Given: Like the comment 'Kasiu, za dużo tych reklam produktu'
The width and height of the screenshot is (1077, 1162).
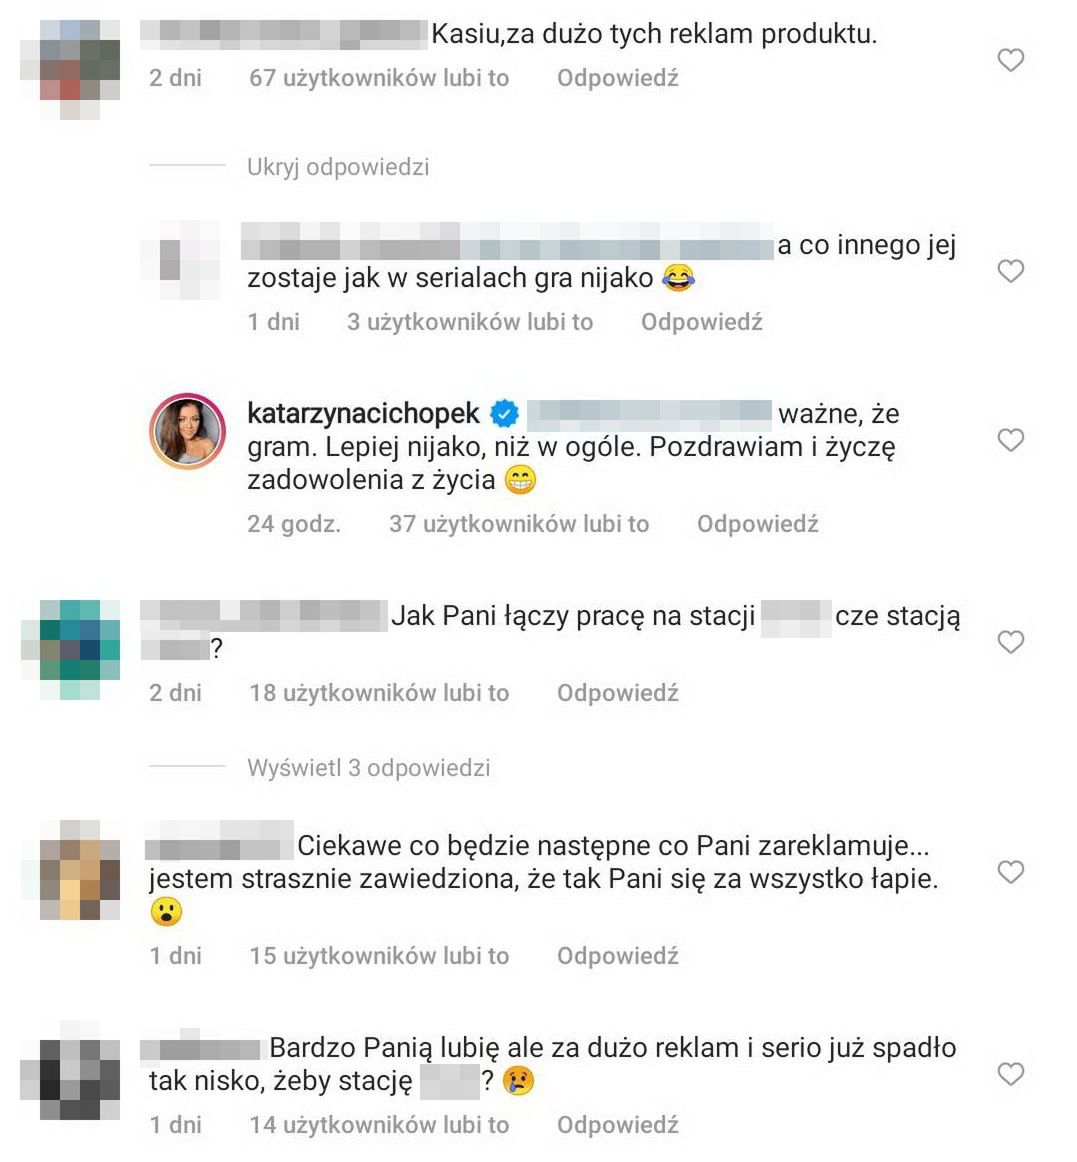Looking at the screenshot, I should (x=1010, y=60).
